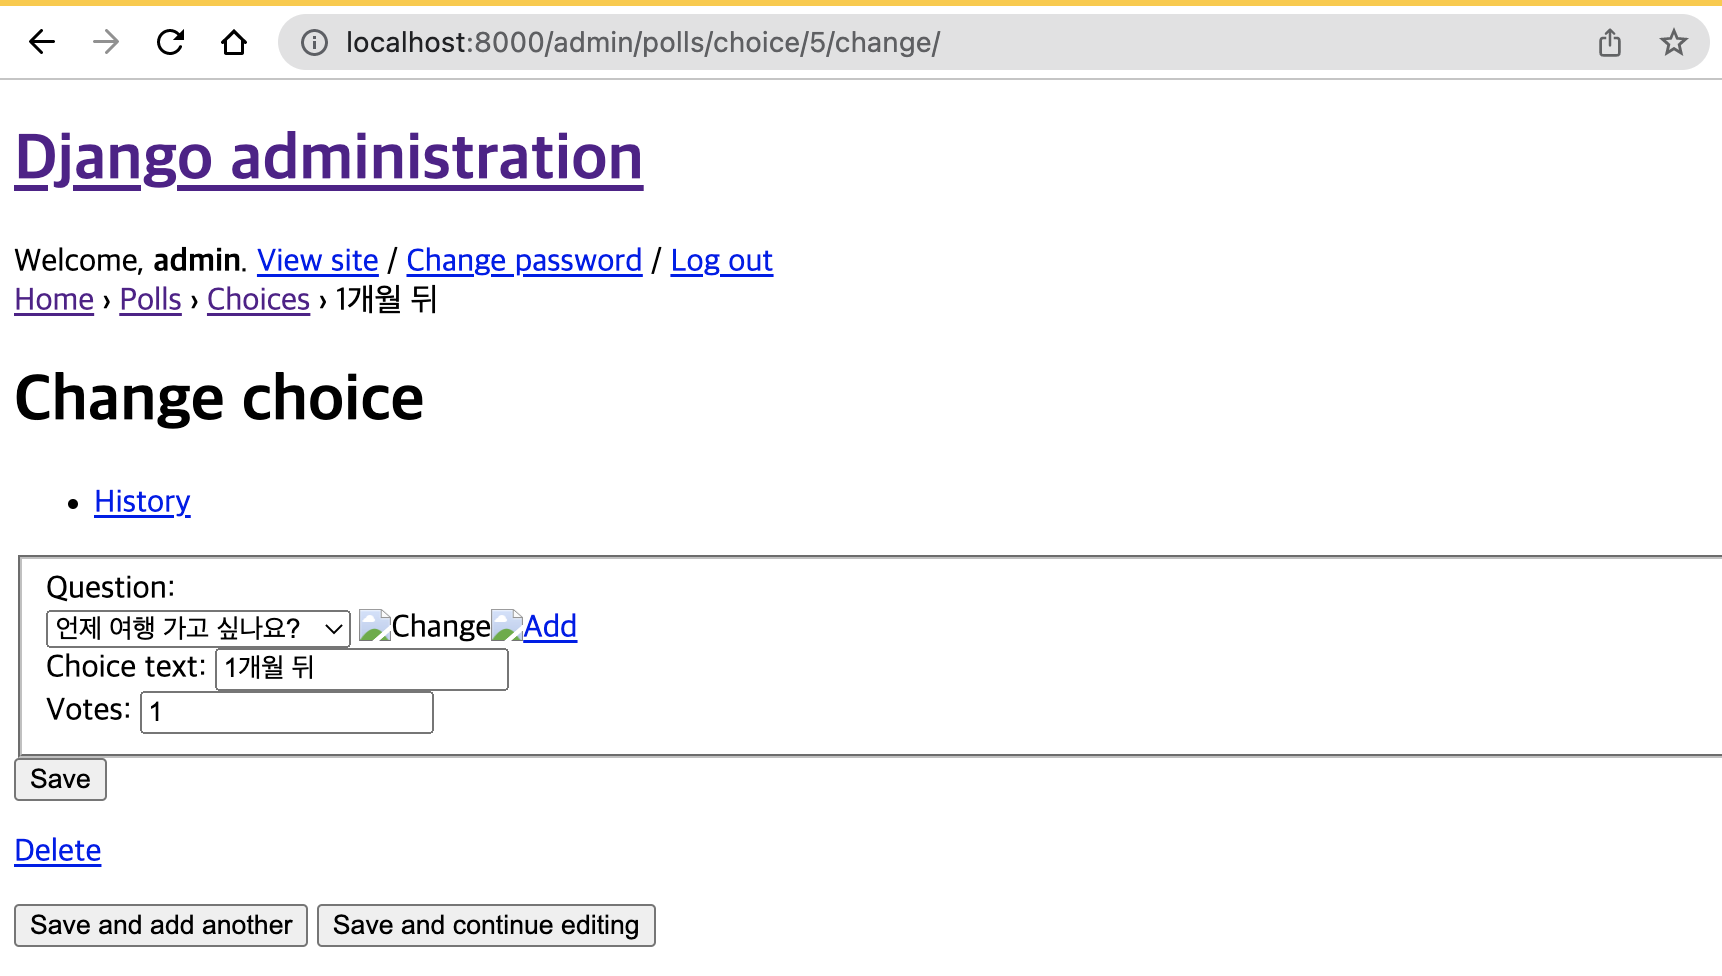Go to Polls breadcrumb
The height and width of the screenshot is (976, 1722).
(151, 299)
